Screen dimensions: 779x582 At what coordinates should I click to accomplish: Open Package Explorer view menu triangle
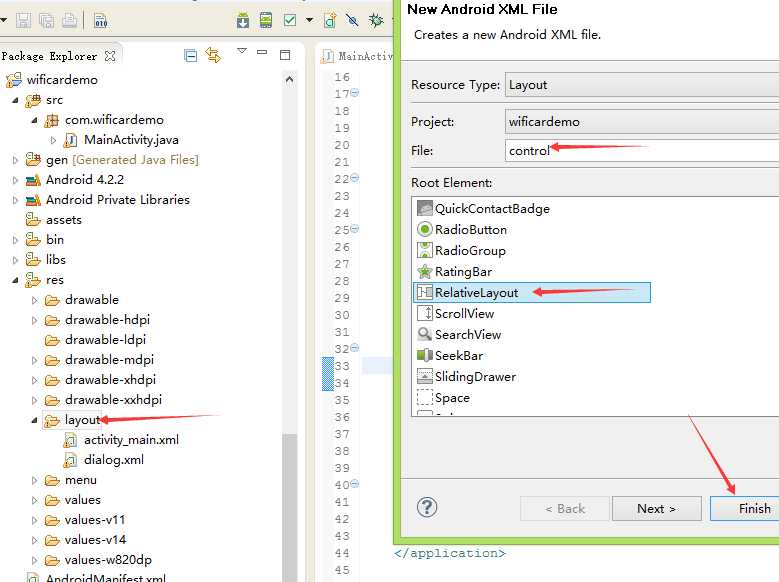(242, 51)
